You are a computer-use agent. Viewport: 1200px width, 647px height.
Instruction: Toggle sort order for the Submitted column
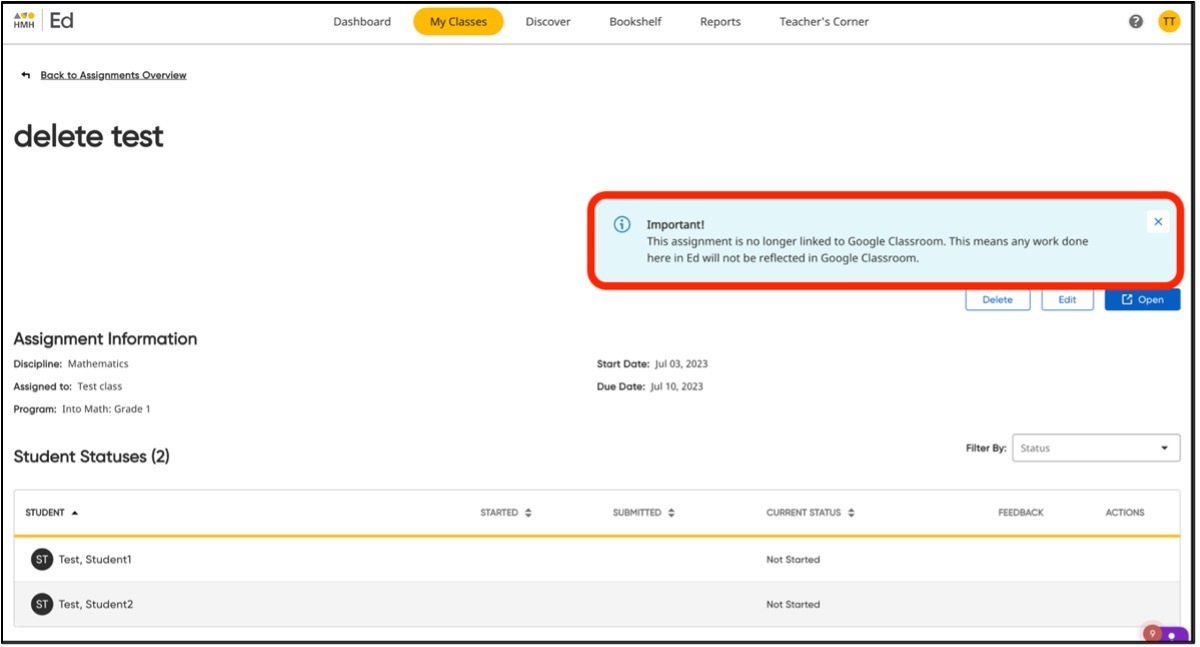pyautogui.click(x=670, y=512)
